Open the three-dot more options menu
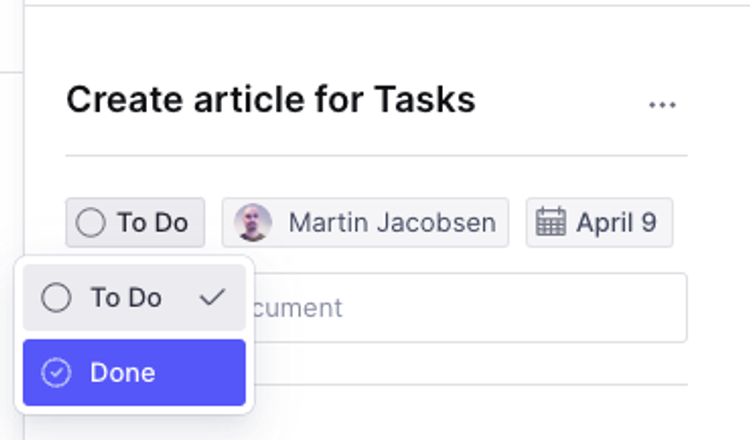 tap(662, 105)
